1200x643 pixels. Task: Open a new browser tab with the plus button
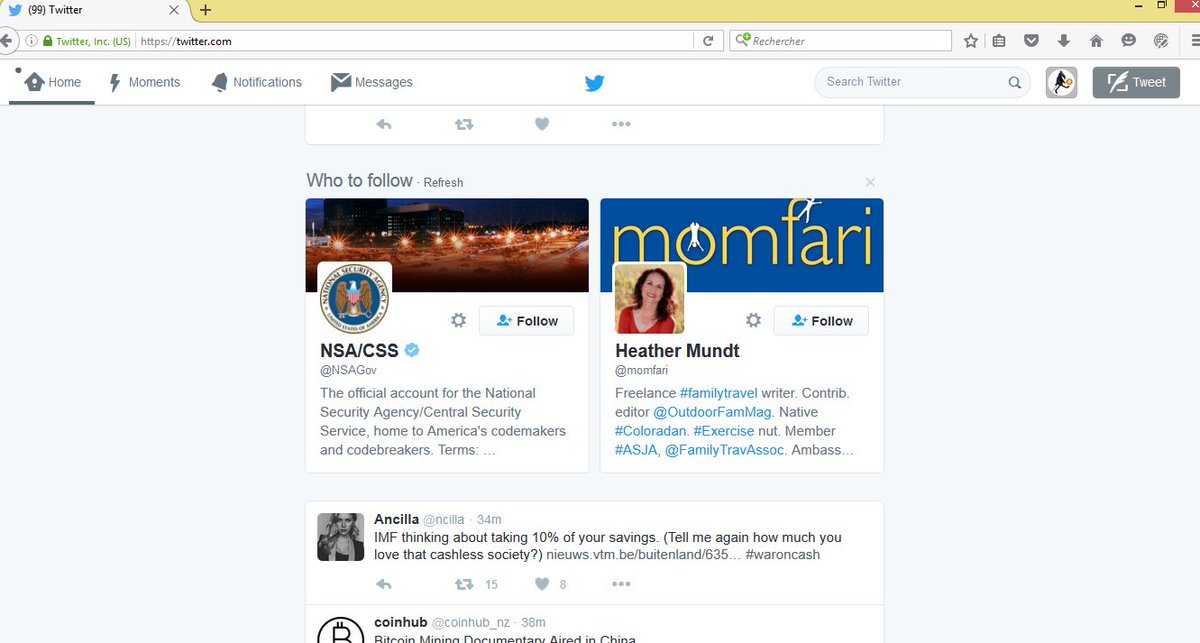pyautogui.click(x=205, y=10)
